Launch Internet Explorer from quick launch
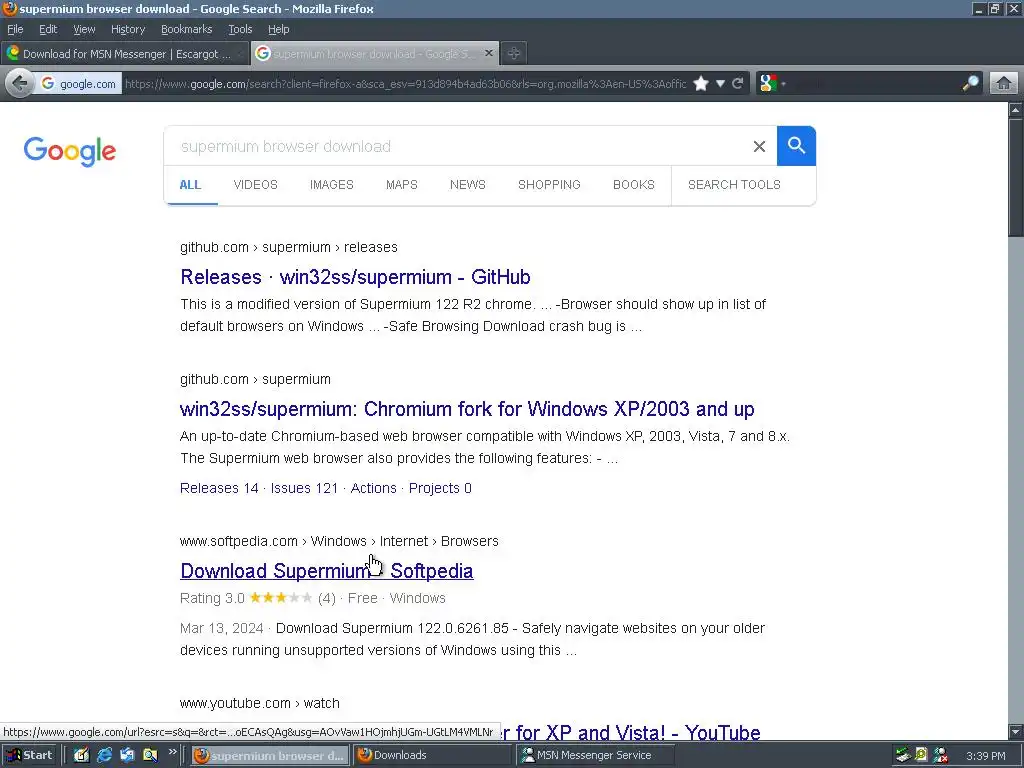 coord(104,755)
